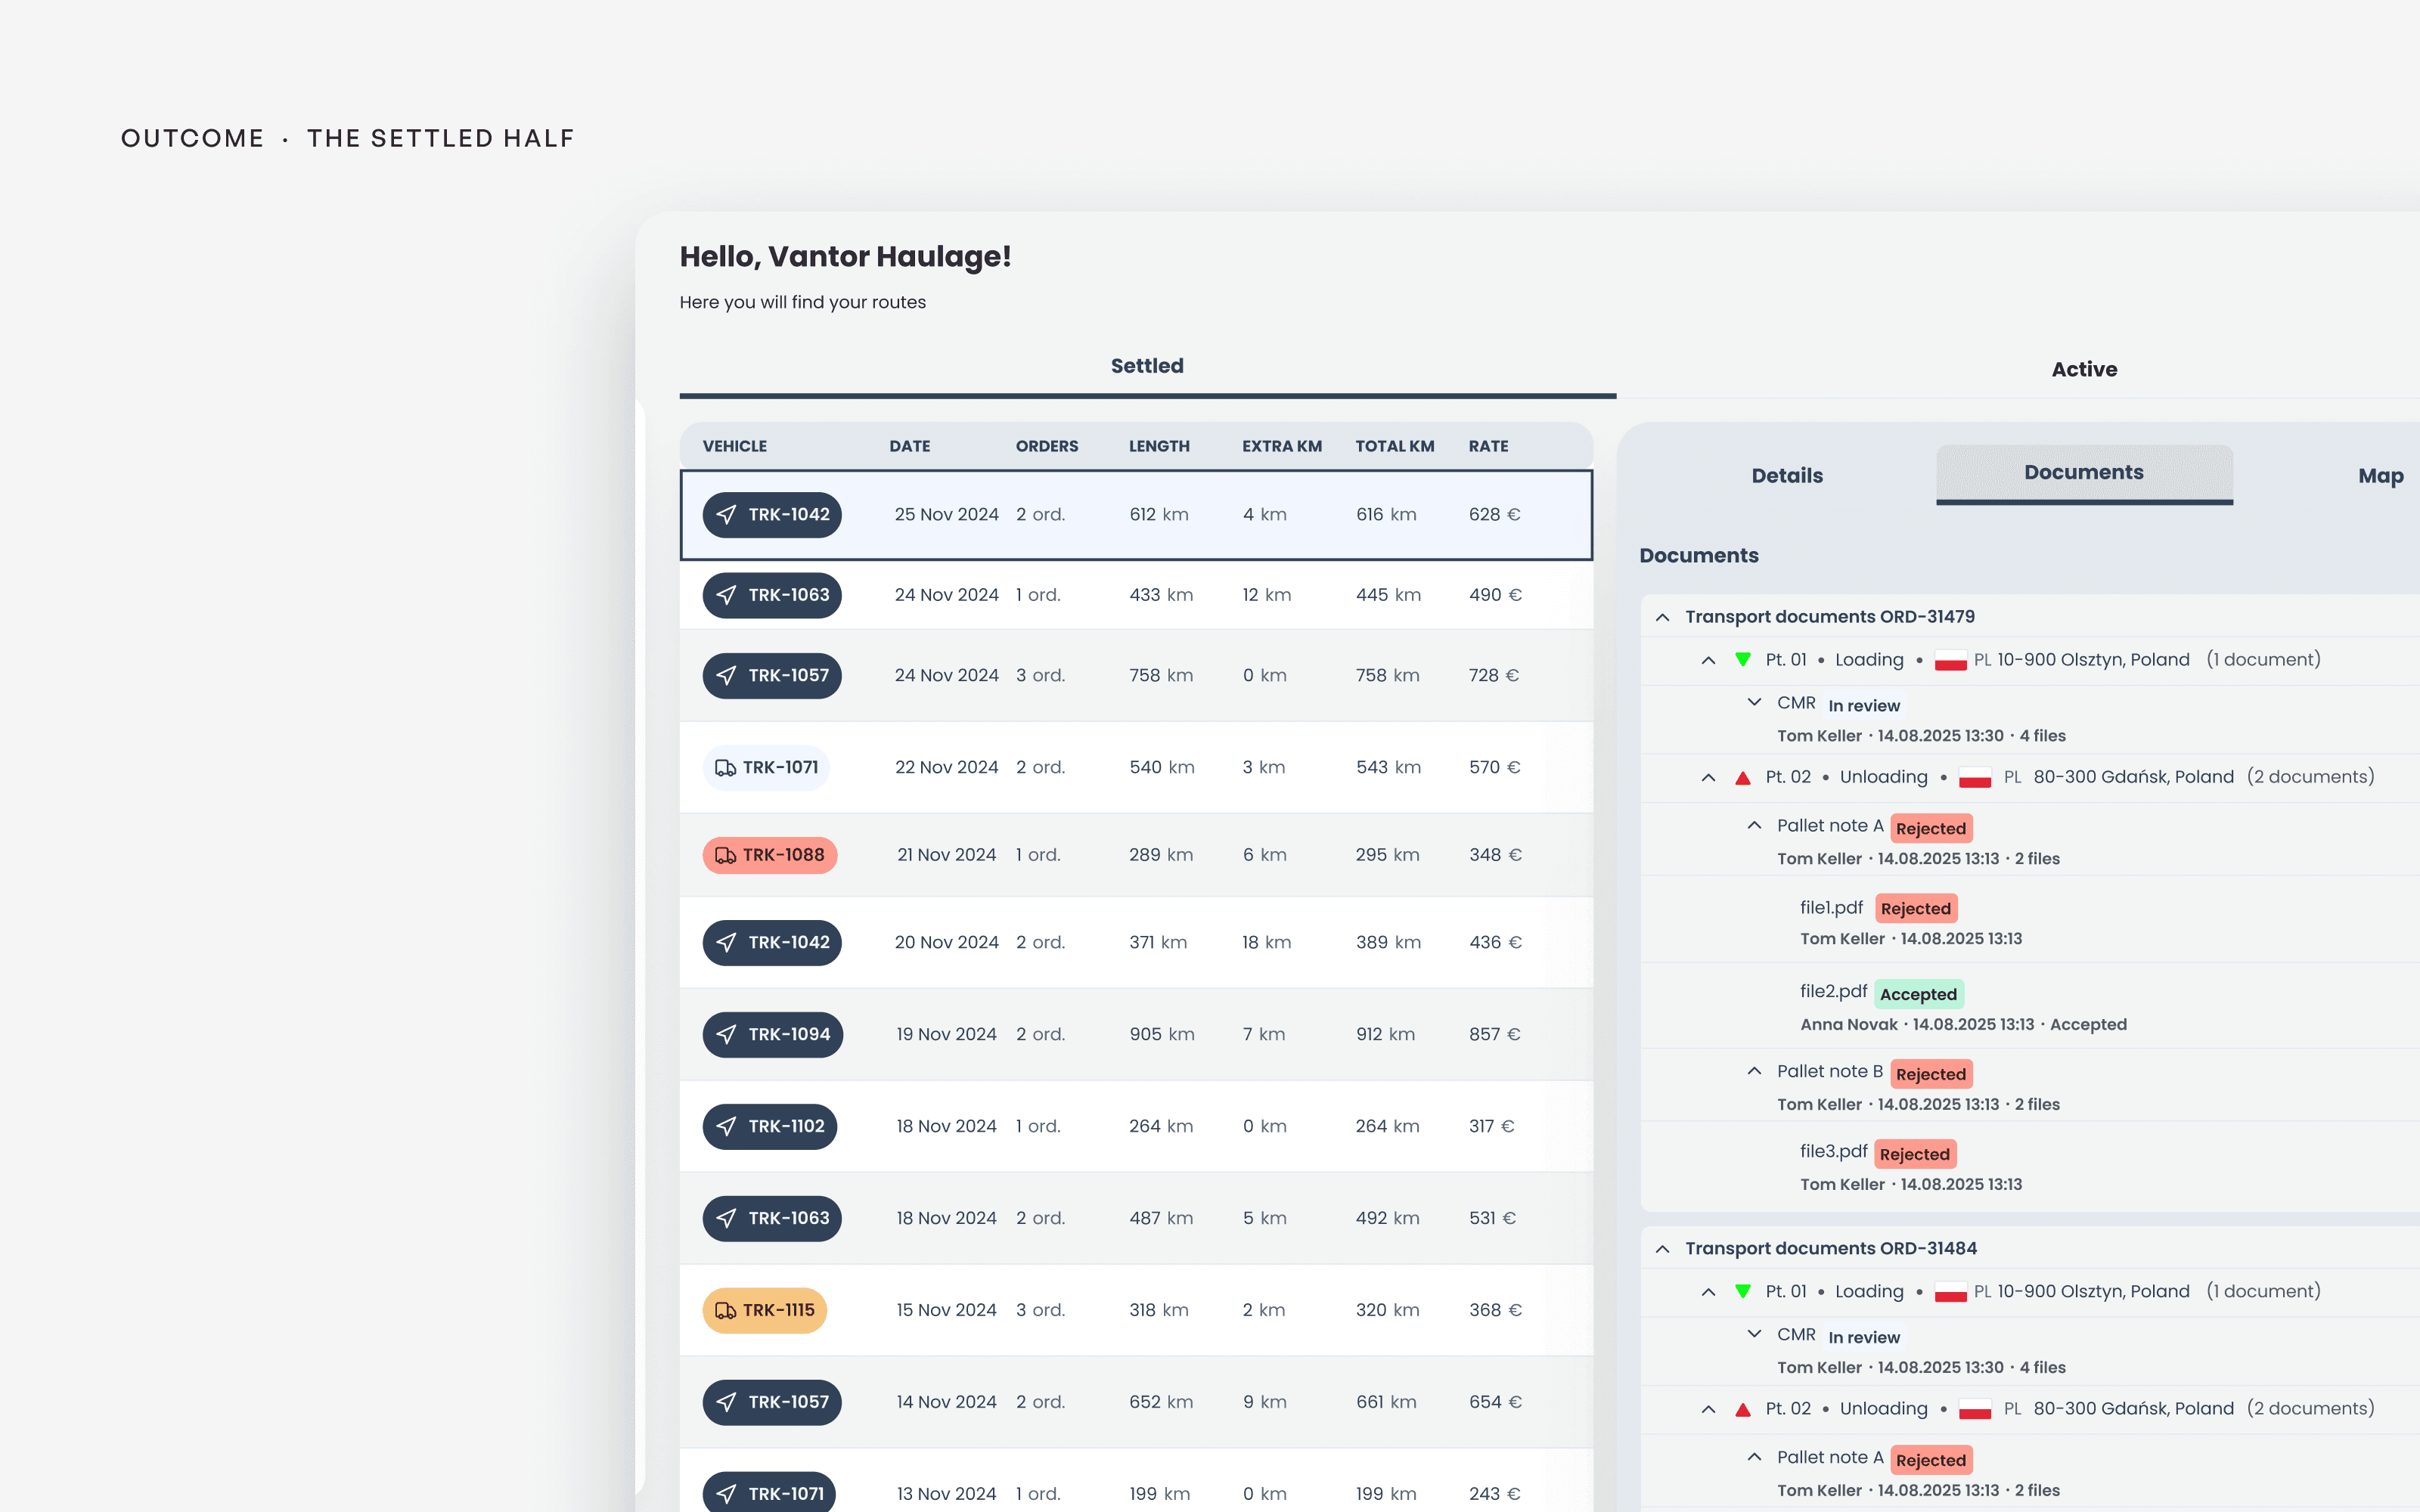Click the 19 Nov 2024 date cell
The width and height of the screenshot is (2420, 1512).
[946, 1034]
